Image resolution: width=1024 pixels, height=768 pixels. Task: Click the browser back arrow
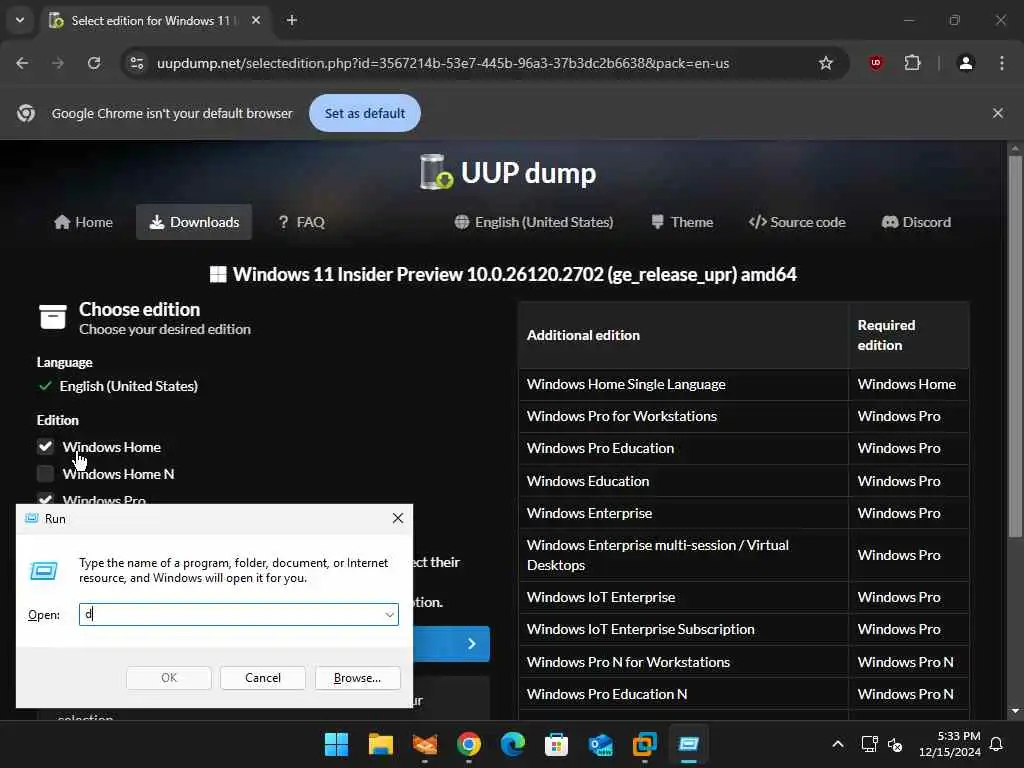pos(22,63)
